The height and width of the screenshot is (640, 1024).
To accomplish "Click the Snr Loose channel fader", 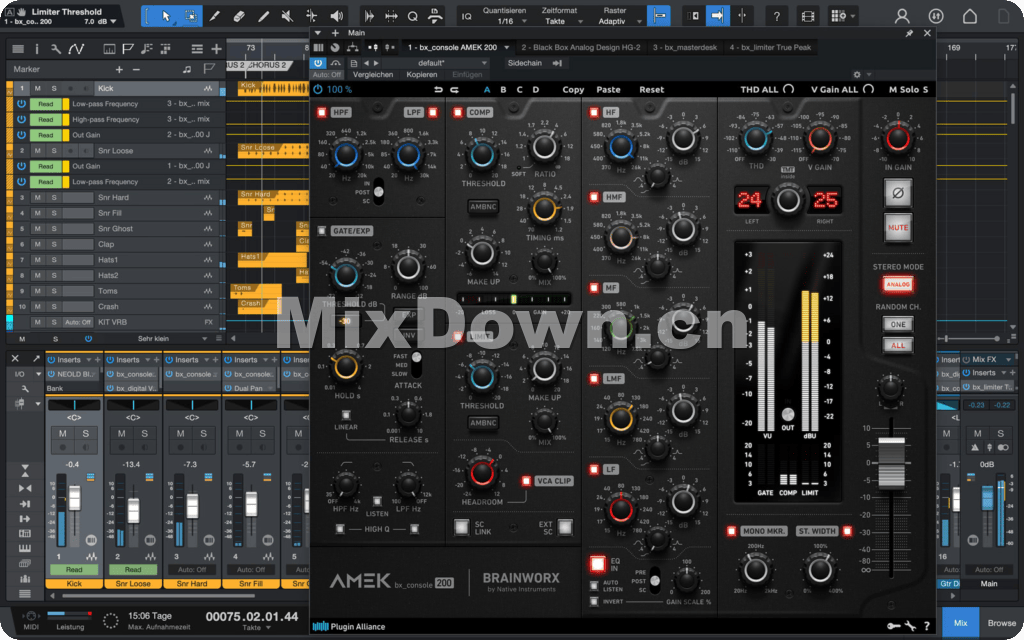I will coord(133,511).
